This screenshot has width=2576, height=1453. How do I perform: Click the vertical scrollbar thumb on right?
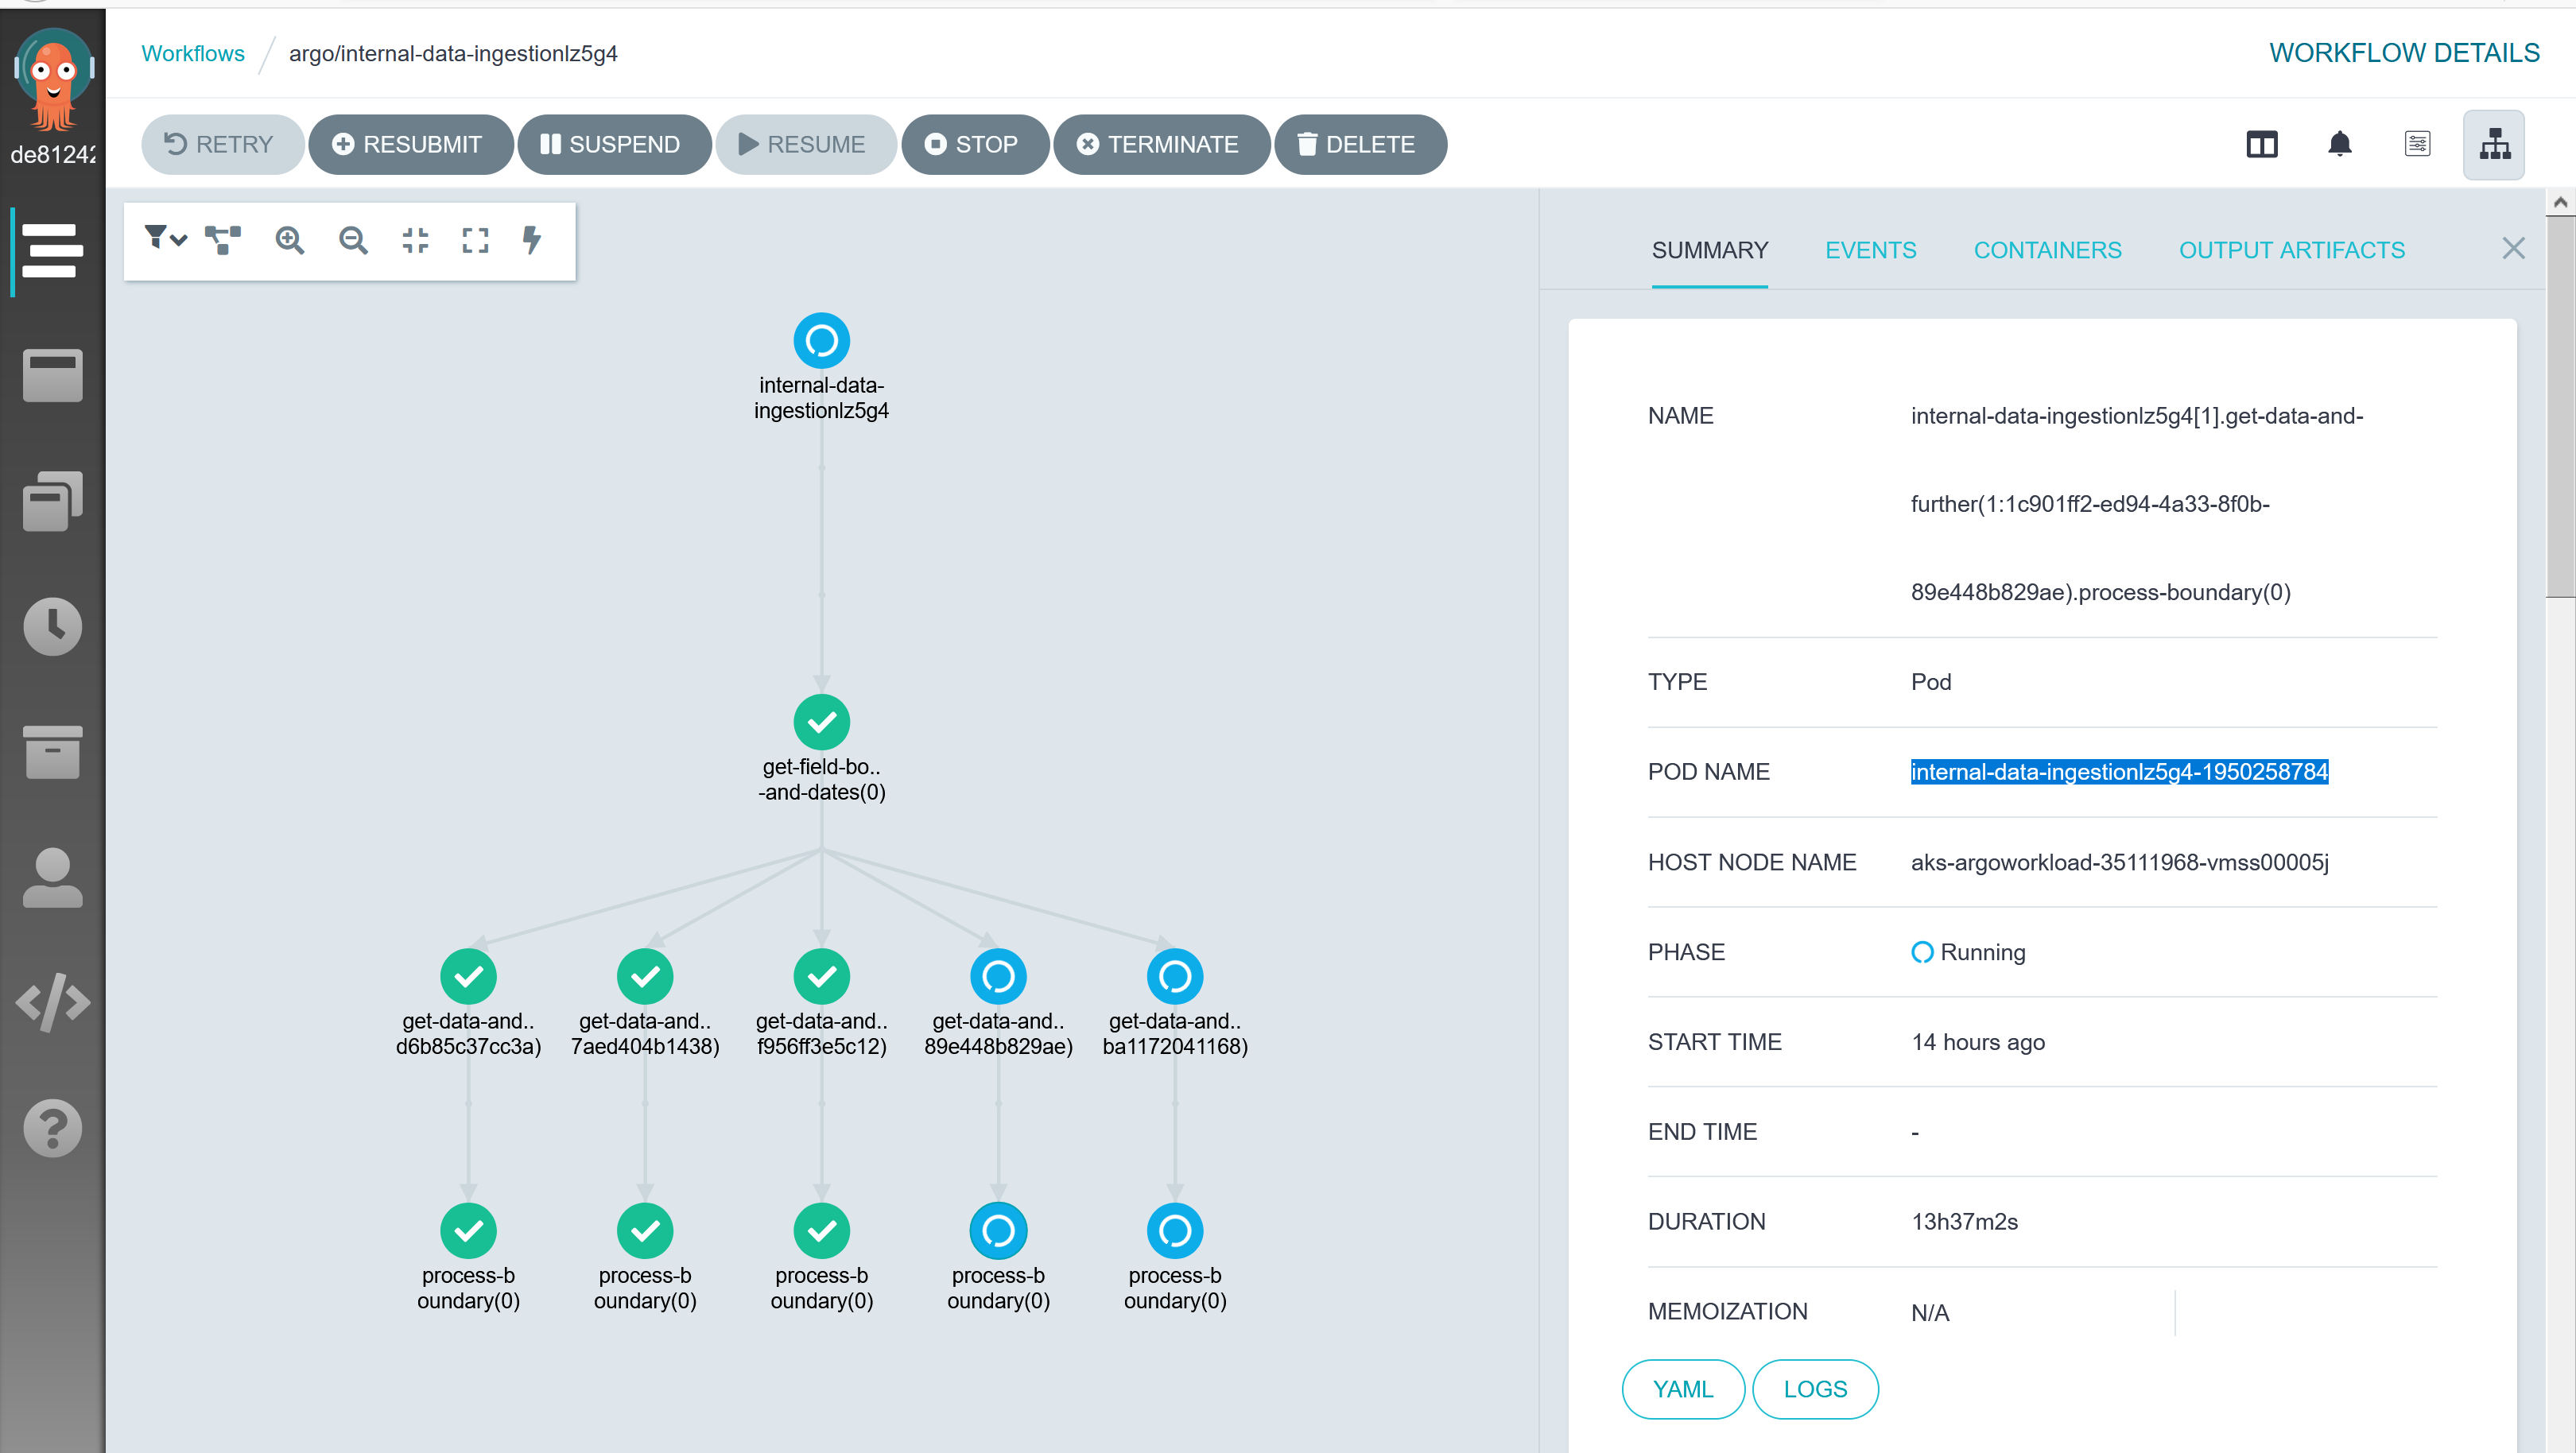tap(2560, 407)
